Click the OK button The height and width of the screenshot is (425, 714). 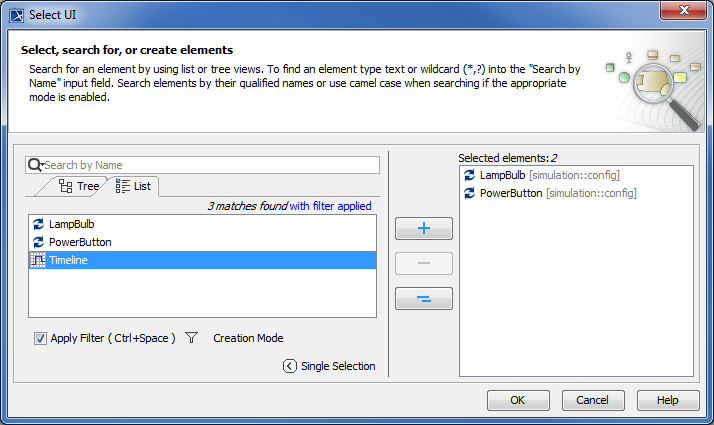point(518,400)
